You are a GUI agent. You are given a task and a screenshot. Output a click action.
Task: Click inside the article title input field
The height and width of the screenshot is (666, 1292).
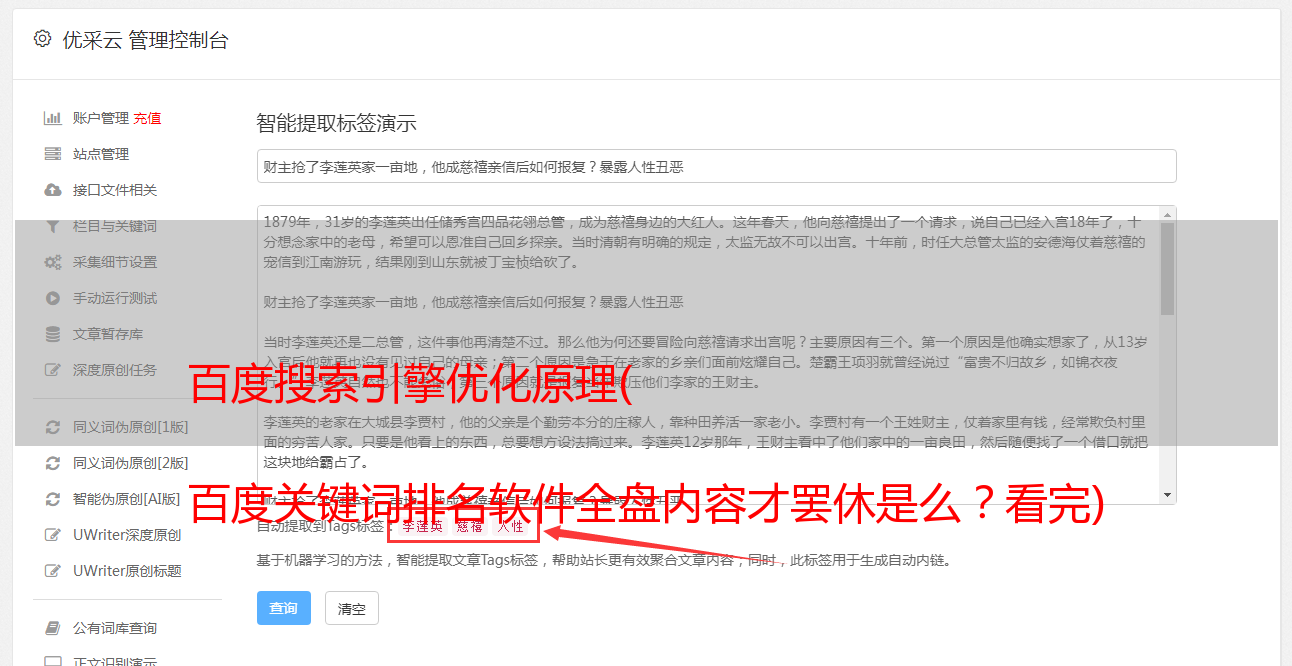click(x=716, y=166)
